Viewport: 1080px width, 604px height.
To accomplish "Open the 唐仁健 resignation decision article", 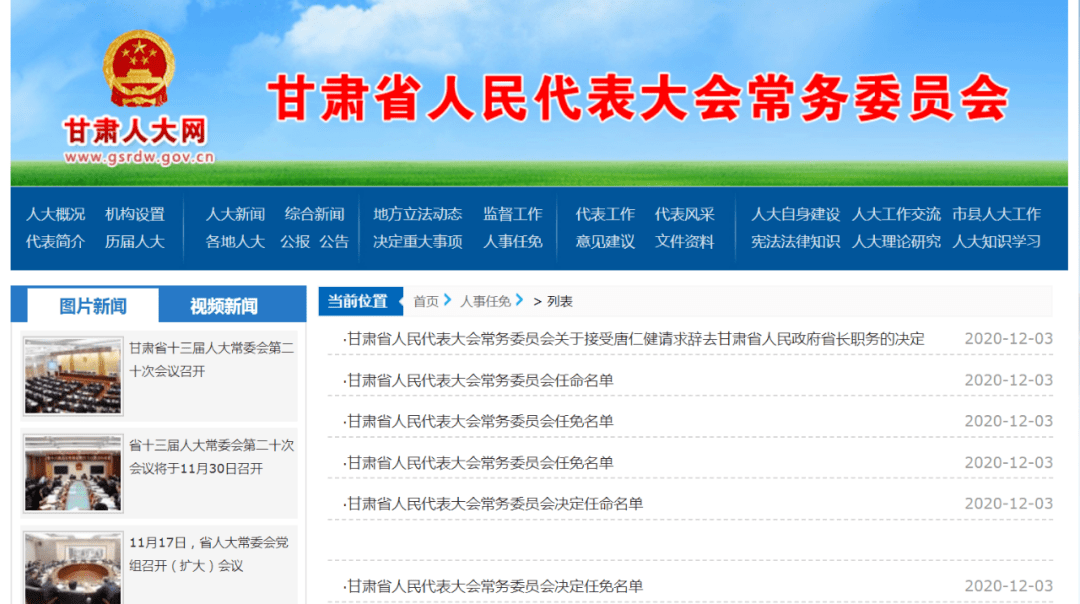I will [634, 339].
